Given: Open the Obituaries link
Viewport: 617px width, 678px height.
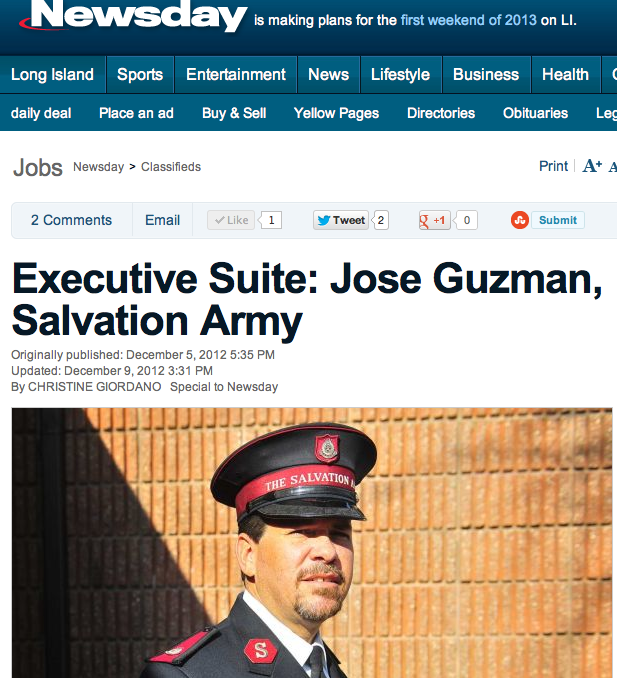Looking at the screenshot, I should pyautogui.click(x=535, y=113).
